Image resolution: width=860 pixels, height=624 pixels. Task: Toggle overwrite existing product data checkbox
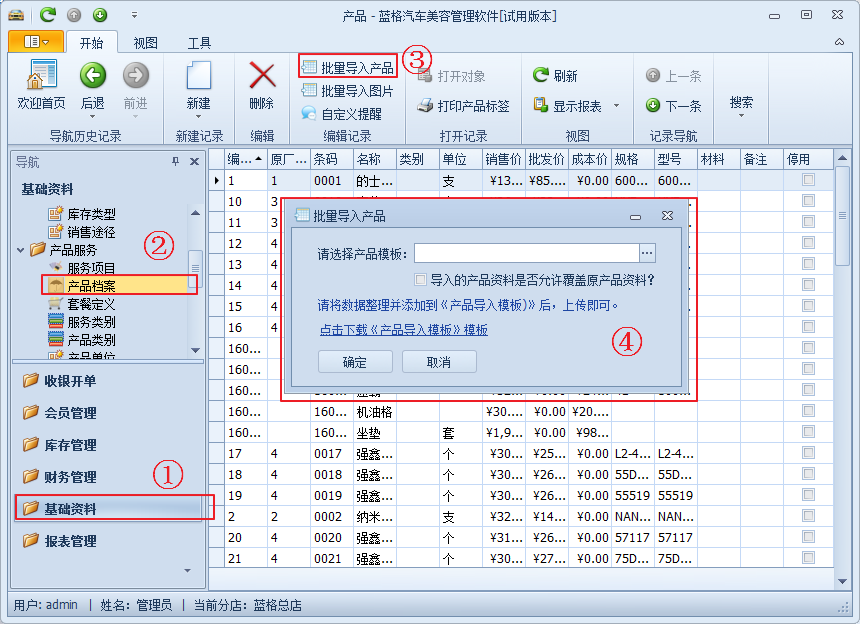(421, 280)
